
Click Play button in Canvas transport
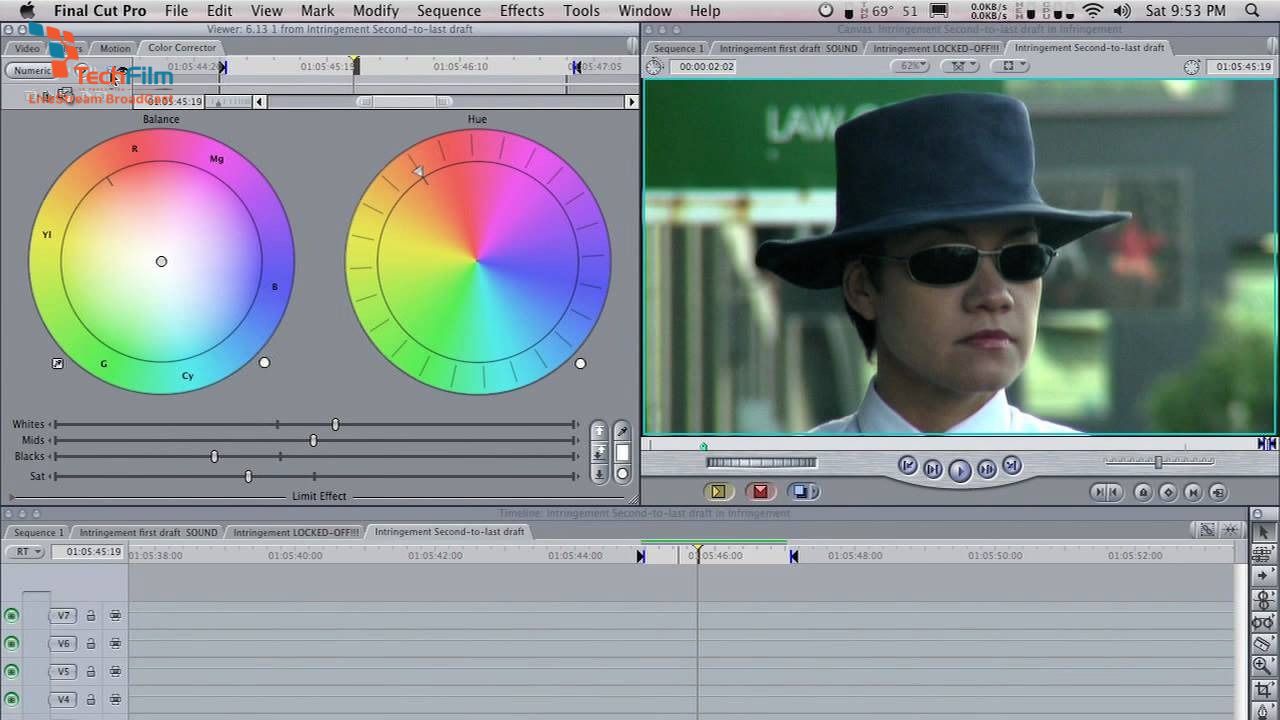960,469
